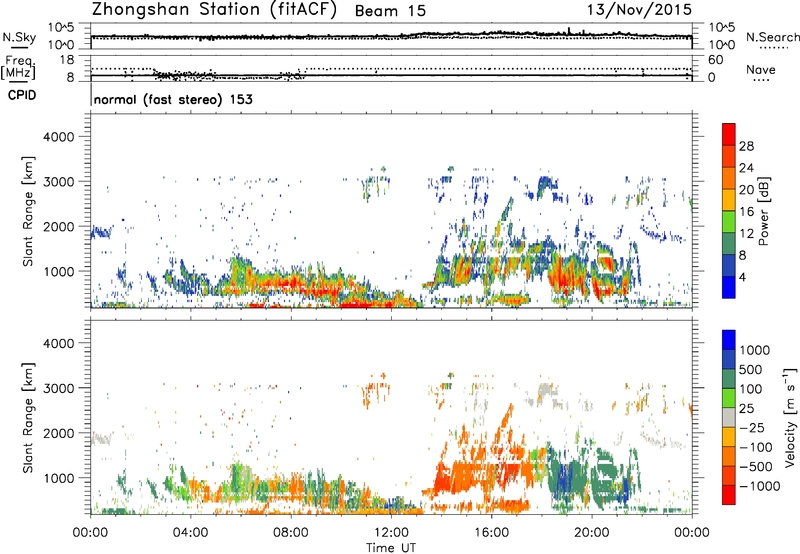Click the "-100" velocity scale value
800x554 pixels.
757,447
